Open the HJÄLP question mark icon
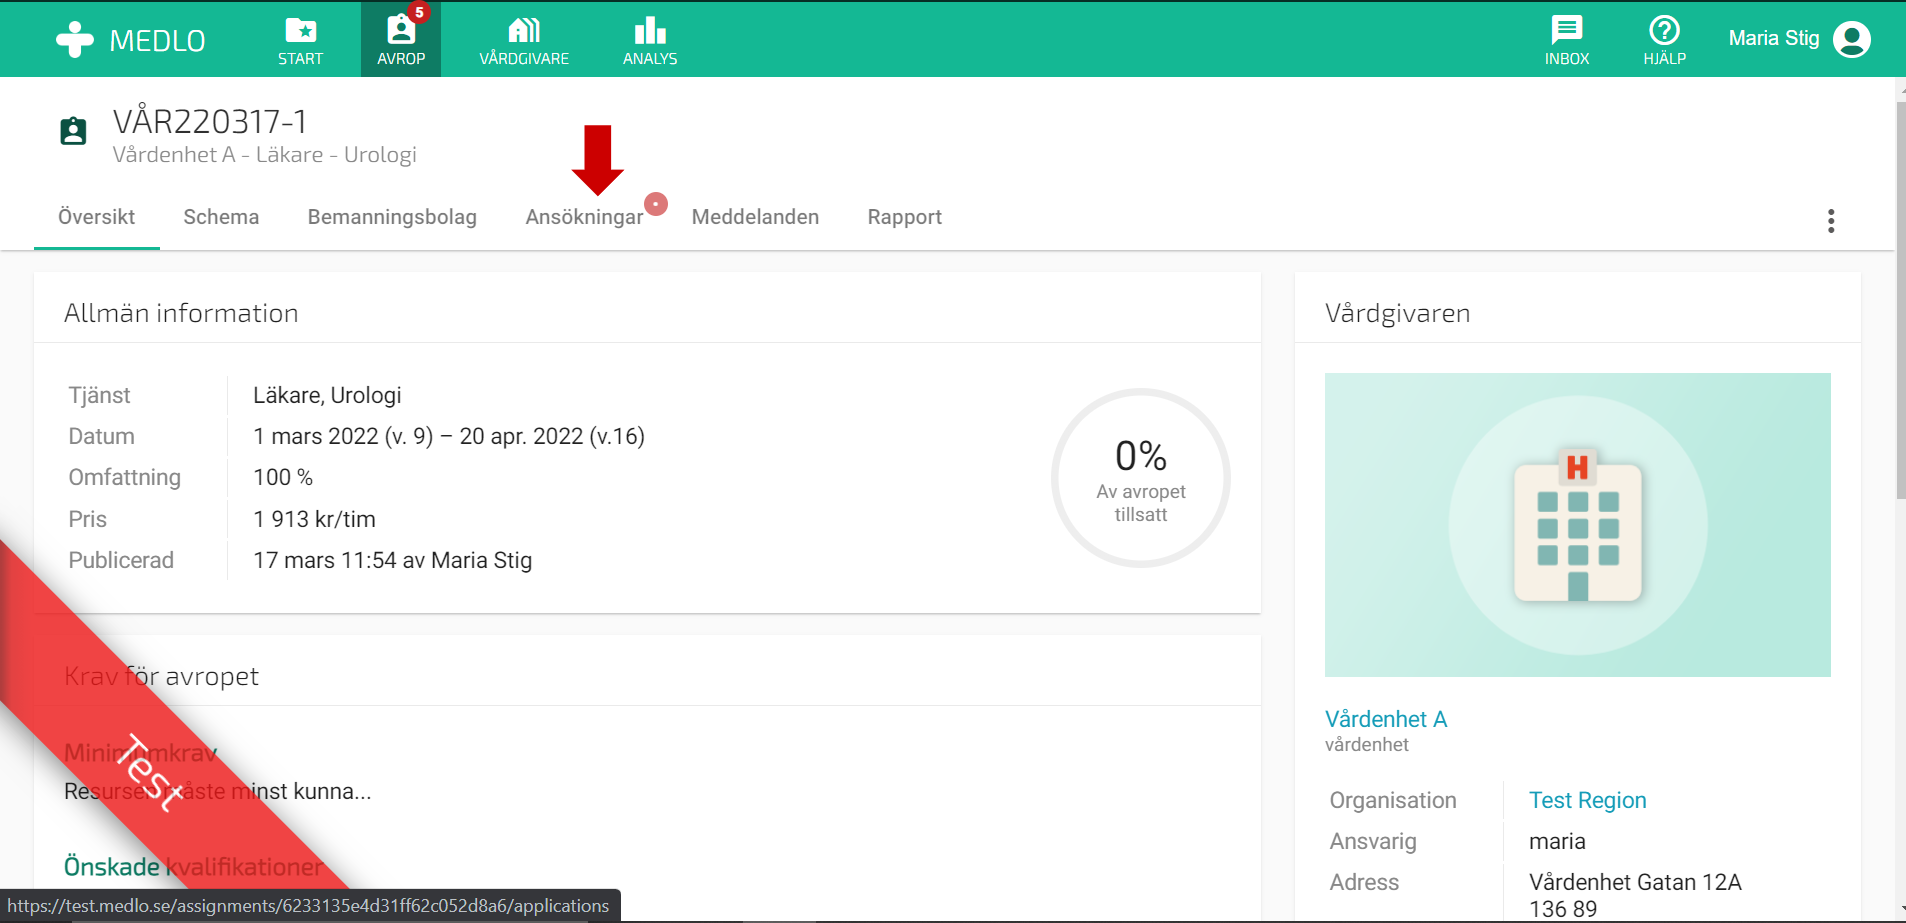This screenshot has width=1906, height=923. [1664, 30]
